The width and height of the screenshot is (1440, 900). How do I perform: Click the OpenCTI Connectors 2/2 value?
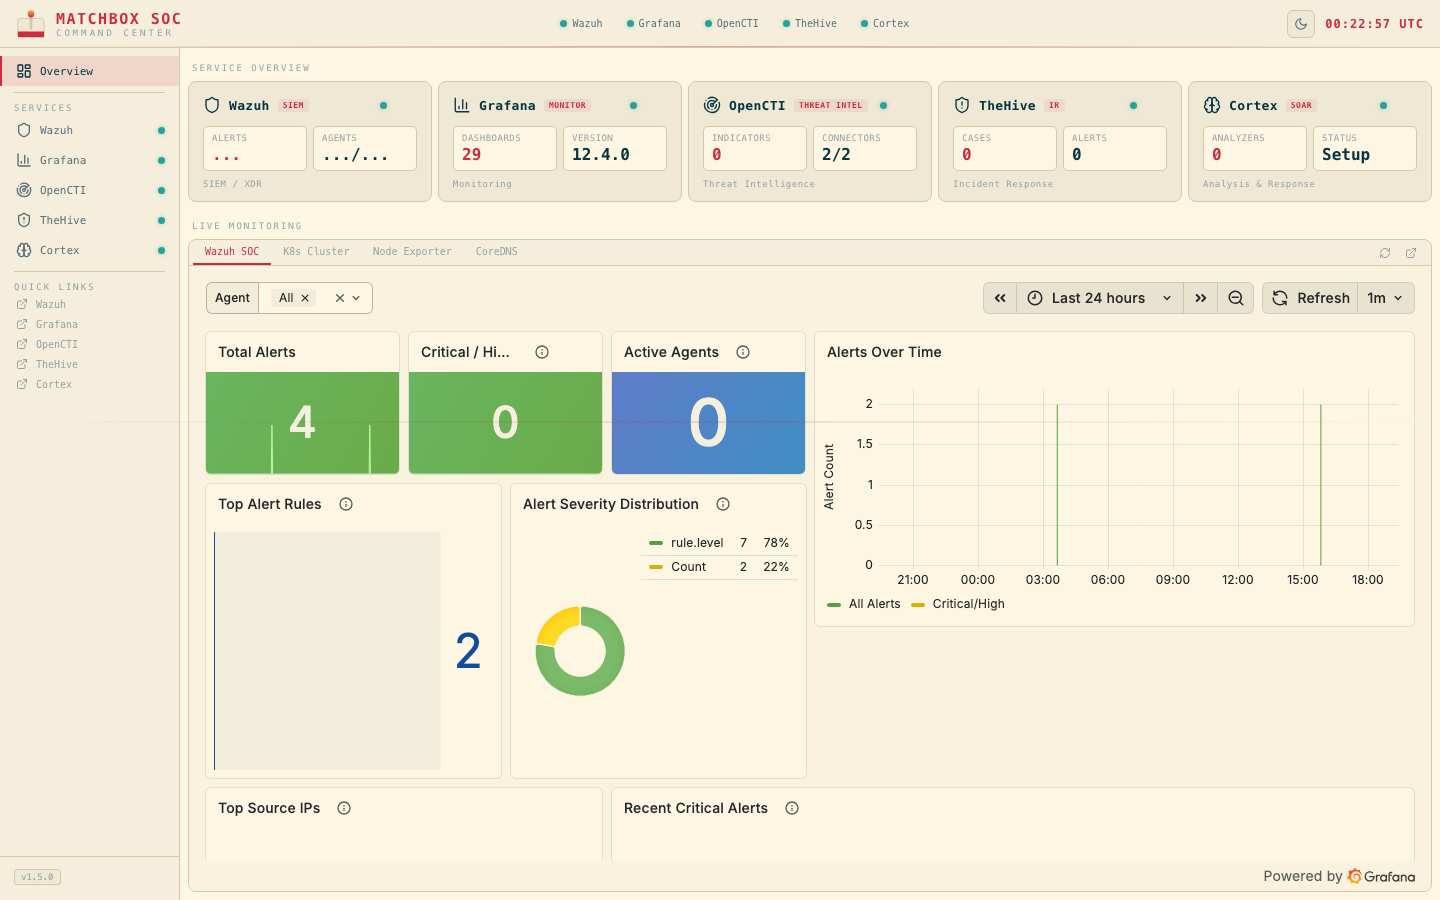[836, 155]
